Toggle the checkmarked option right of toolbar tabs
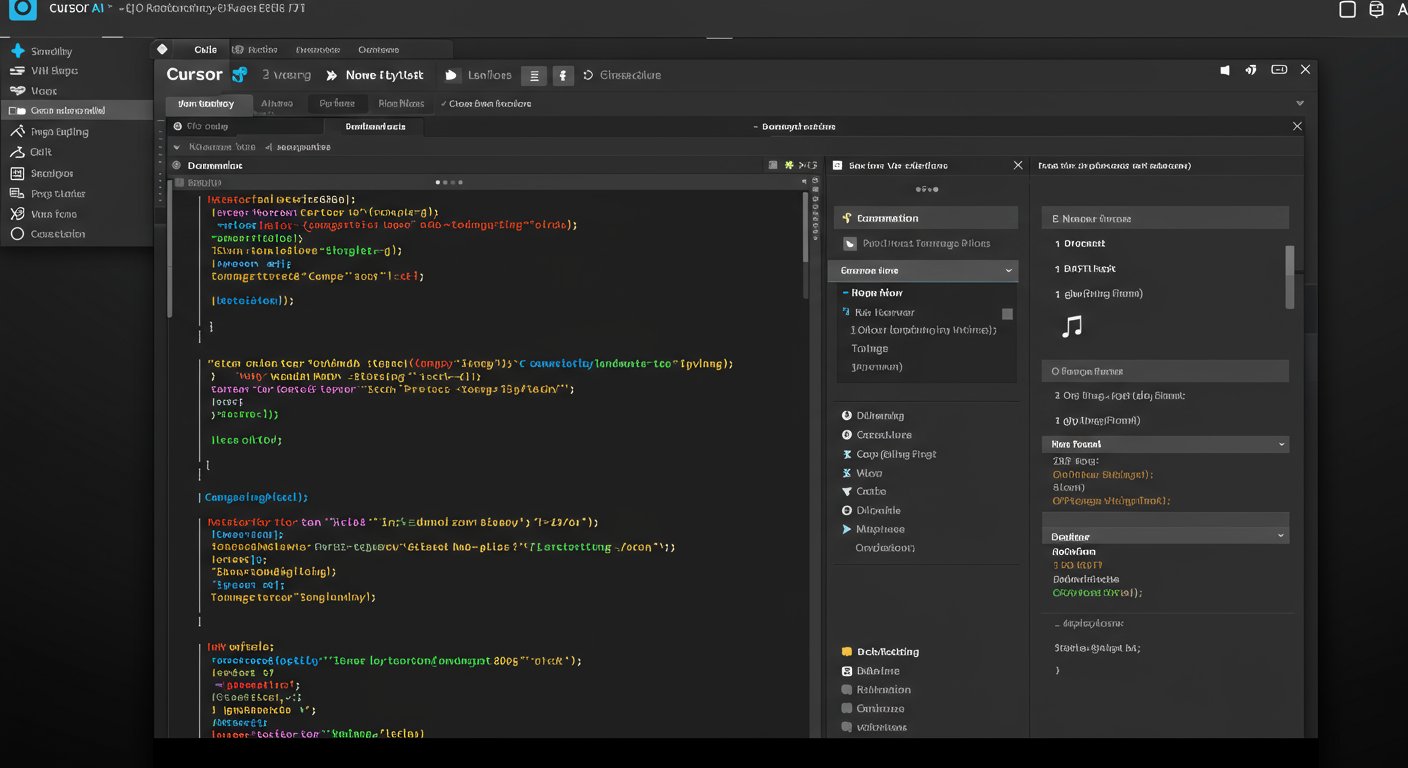Viewport: 1408px width, 768px height. click(485, 104)
